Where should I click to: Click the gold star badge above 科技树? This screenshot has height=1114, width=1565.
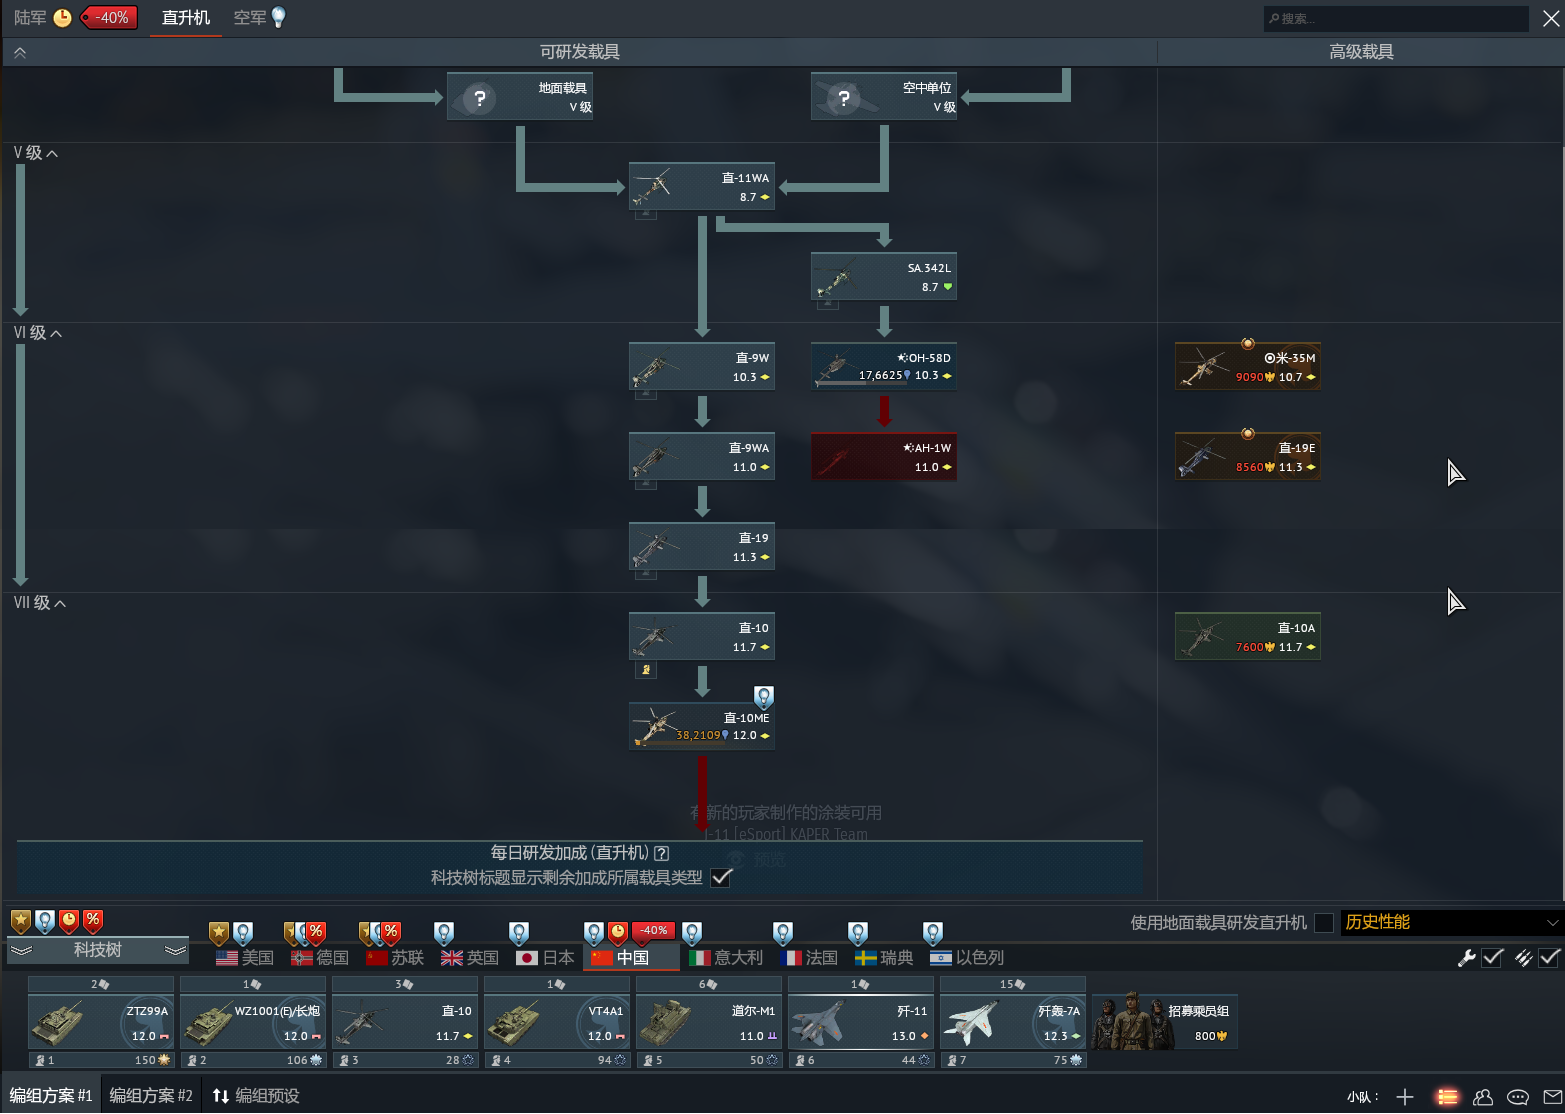point(21,920)
